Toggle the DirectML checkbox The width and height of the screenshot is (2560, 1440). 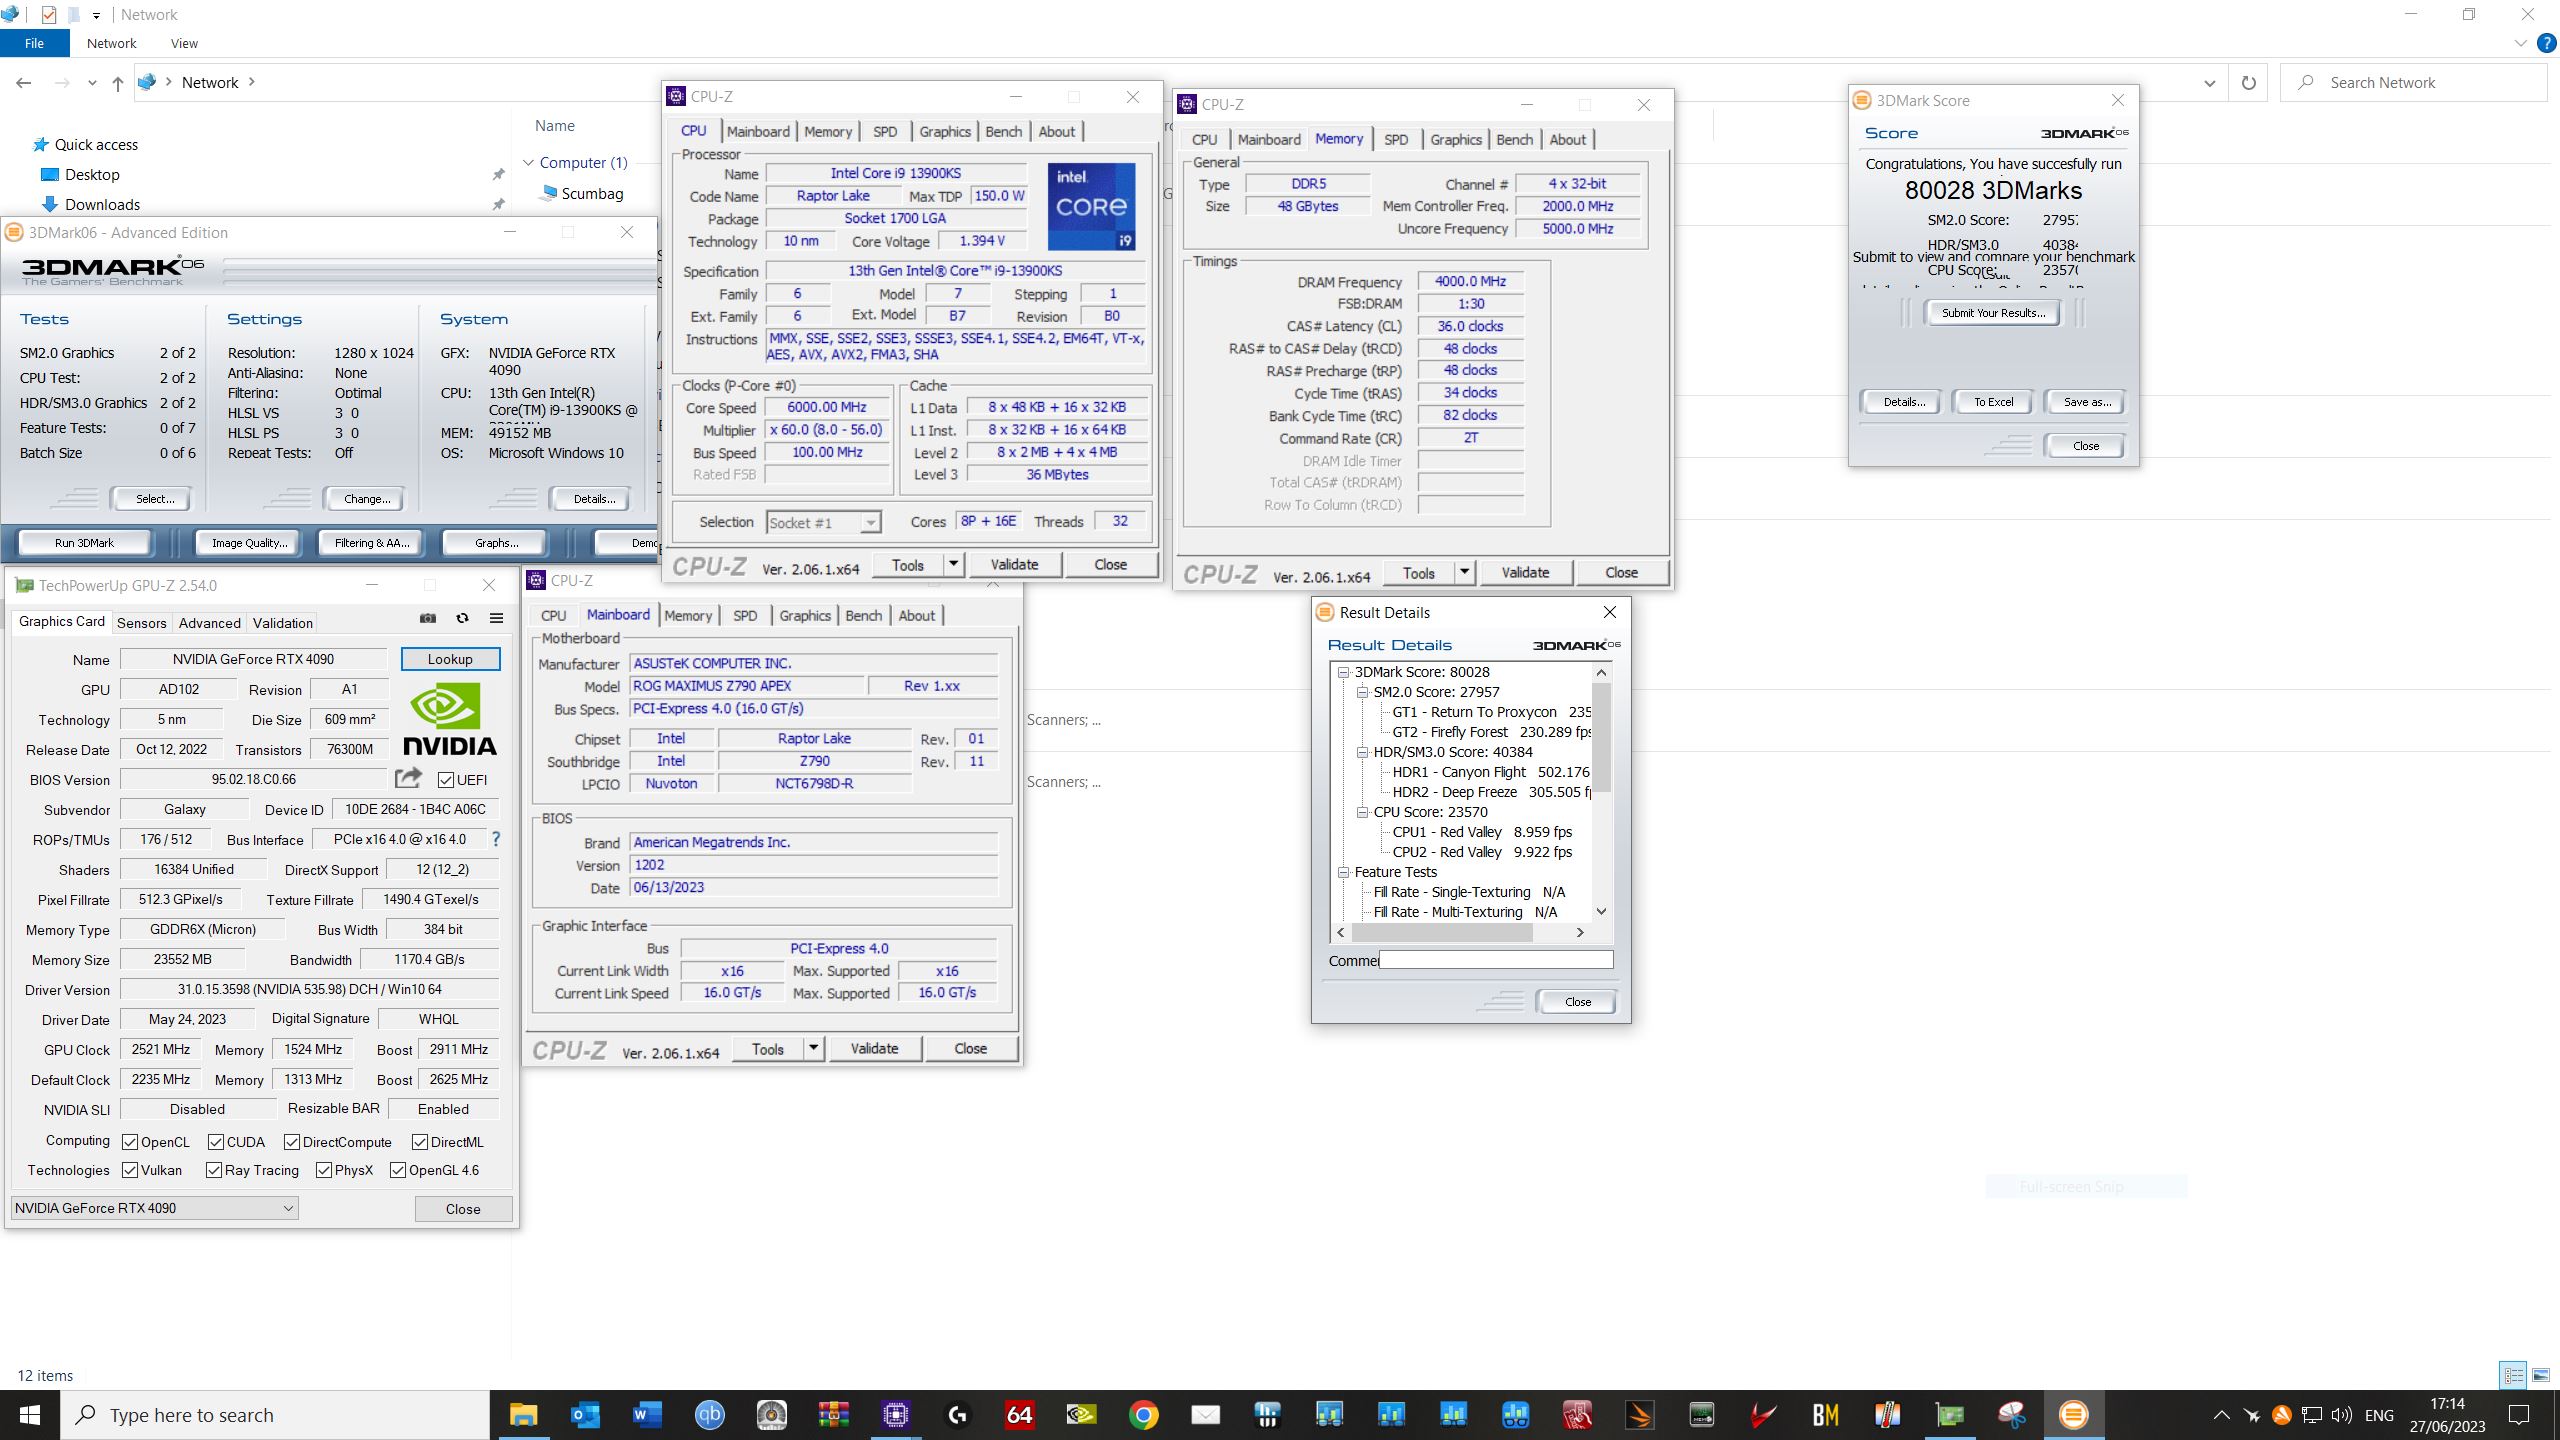pyautogui.click(x=420, y=1142)
